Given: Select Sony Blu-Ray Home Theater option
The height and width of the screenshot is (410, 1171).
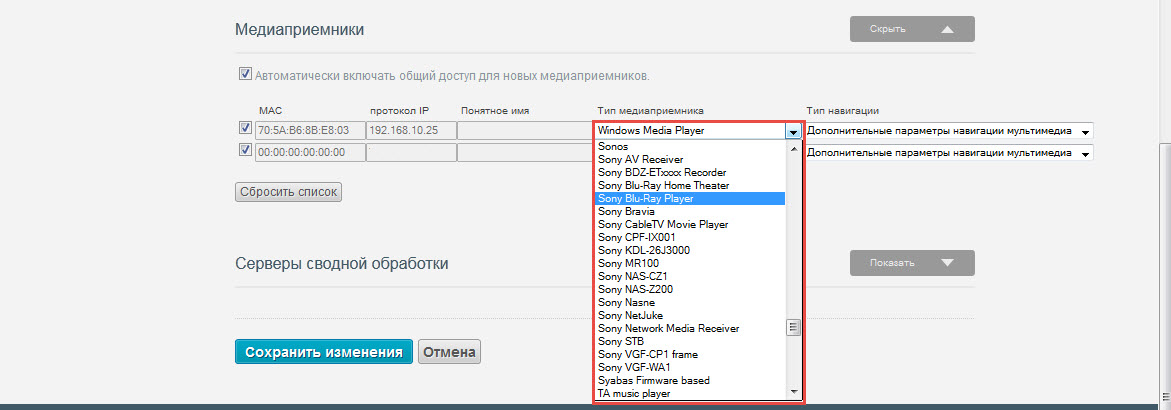Looking at the screenshot, I should pyautogui.click(x=690, y=185).
